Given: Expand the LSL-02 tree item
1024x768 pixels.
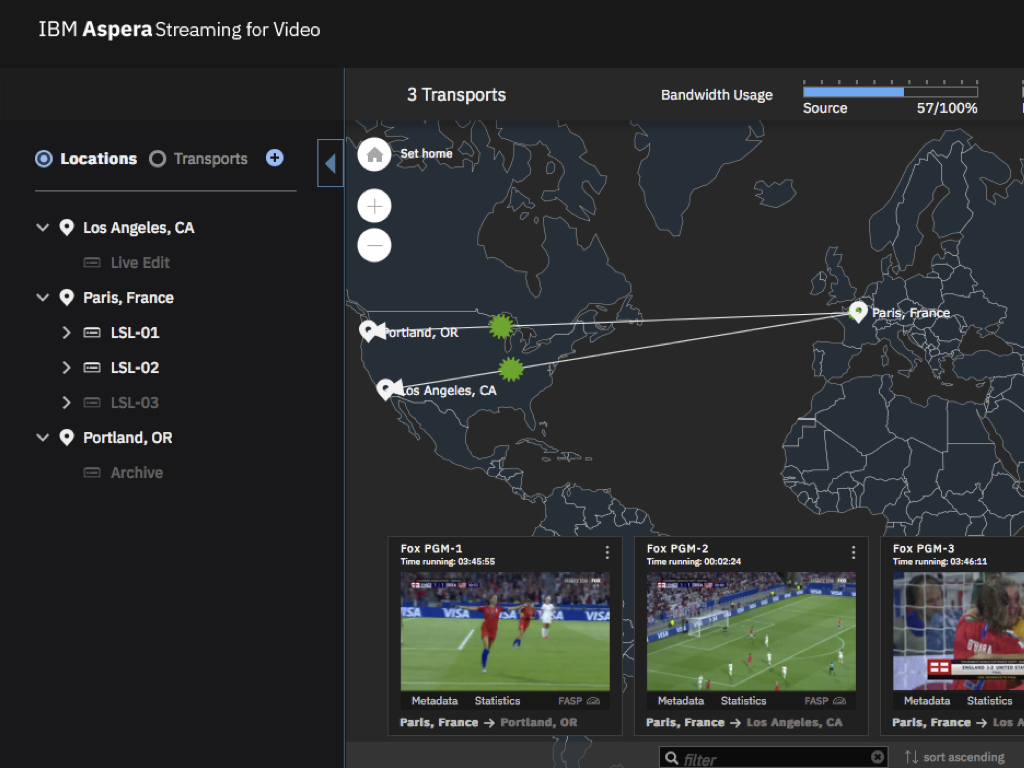Looking at the screenshot, I should pyautogui.click(x=67, y=367).
